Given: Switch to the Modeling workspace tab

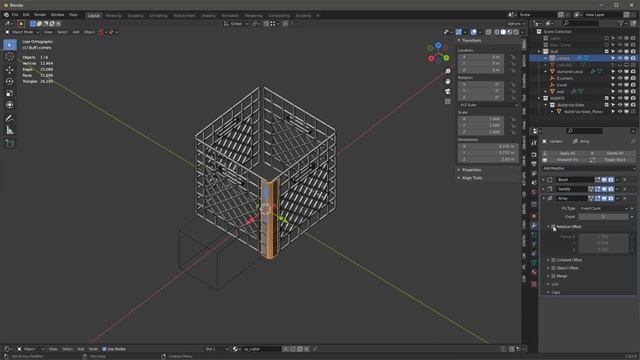Looking at the screenshot, I should pos(113,16).
